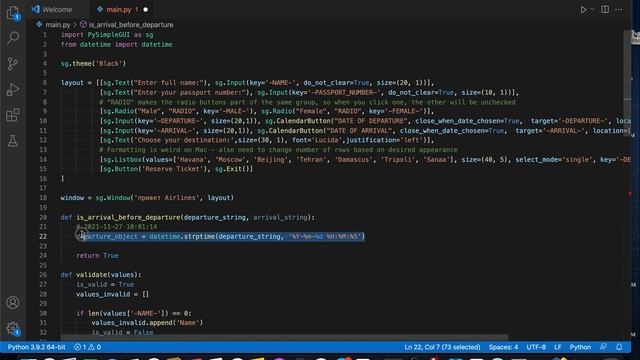This screenshot has width=640, height=360.
Task: Click 'values_invalid = []' on line 28
Action: (113, 294)
